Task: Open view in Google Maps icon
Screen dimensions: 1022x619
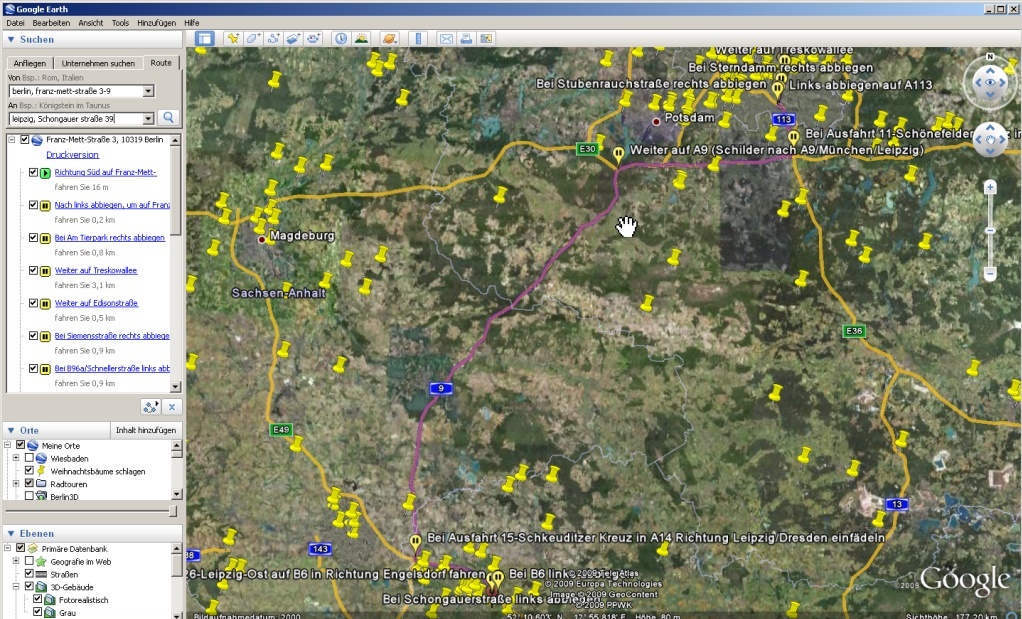Action: pyautogui.click(x=486, y=39)
